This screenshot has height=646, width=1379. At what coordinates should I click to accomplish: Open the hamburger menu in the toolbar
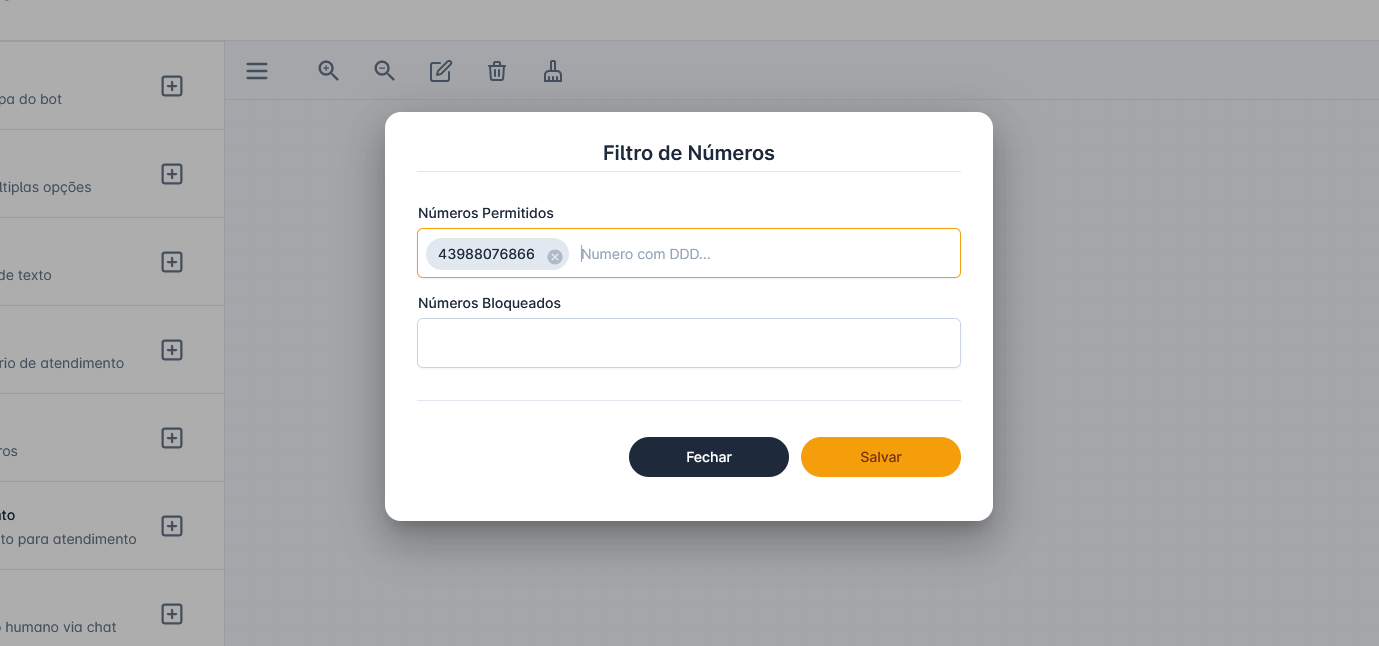pos(257,71)
